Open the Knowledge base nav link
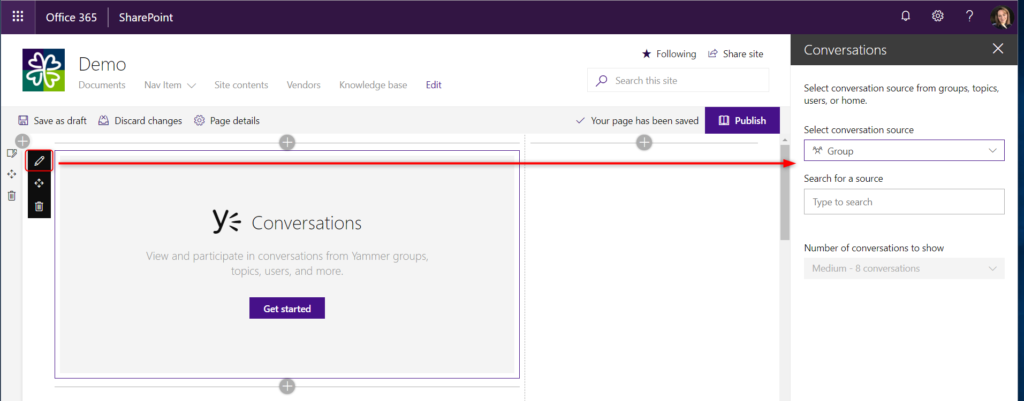 pyautogui.click(x=373, y=85)
